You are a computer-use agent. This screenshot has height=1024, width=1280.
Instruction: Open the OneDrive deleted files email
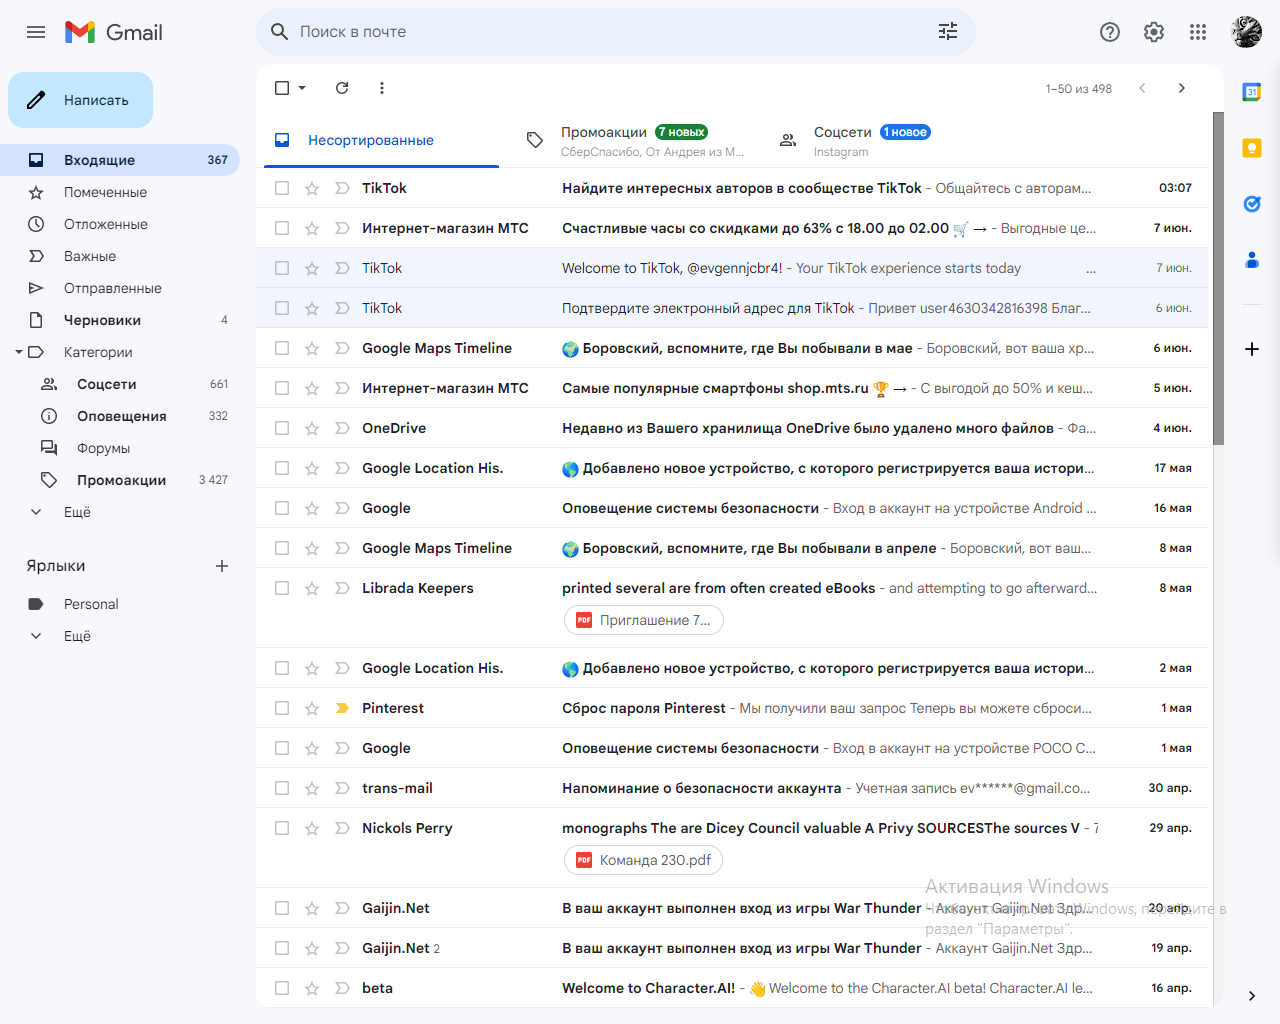732,428
